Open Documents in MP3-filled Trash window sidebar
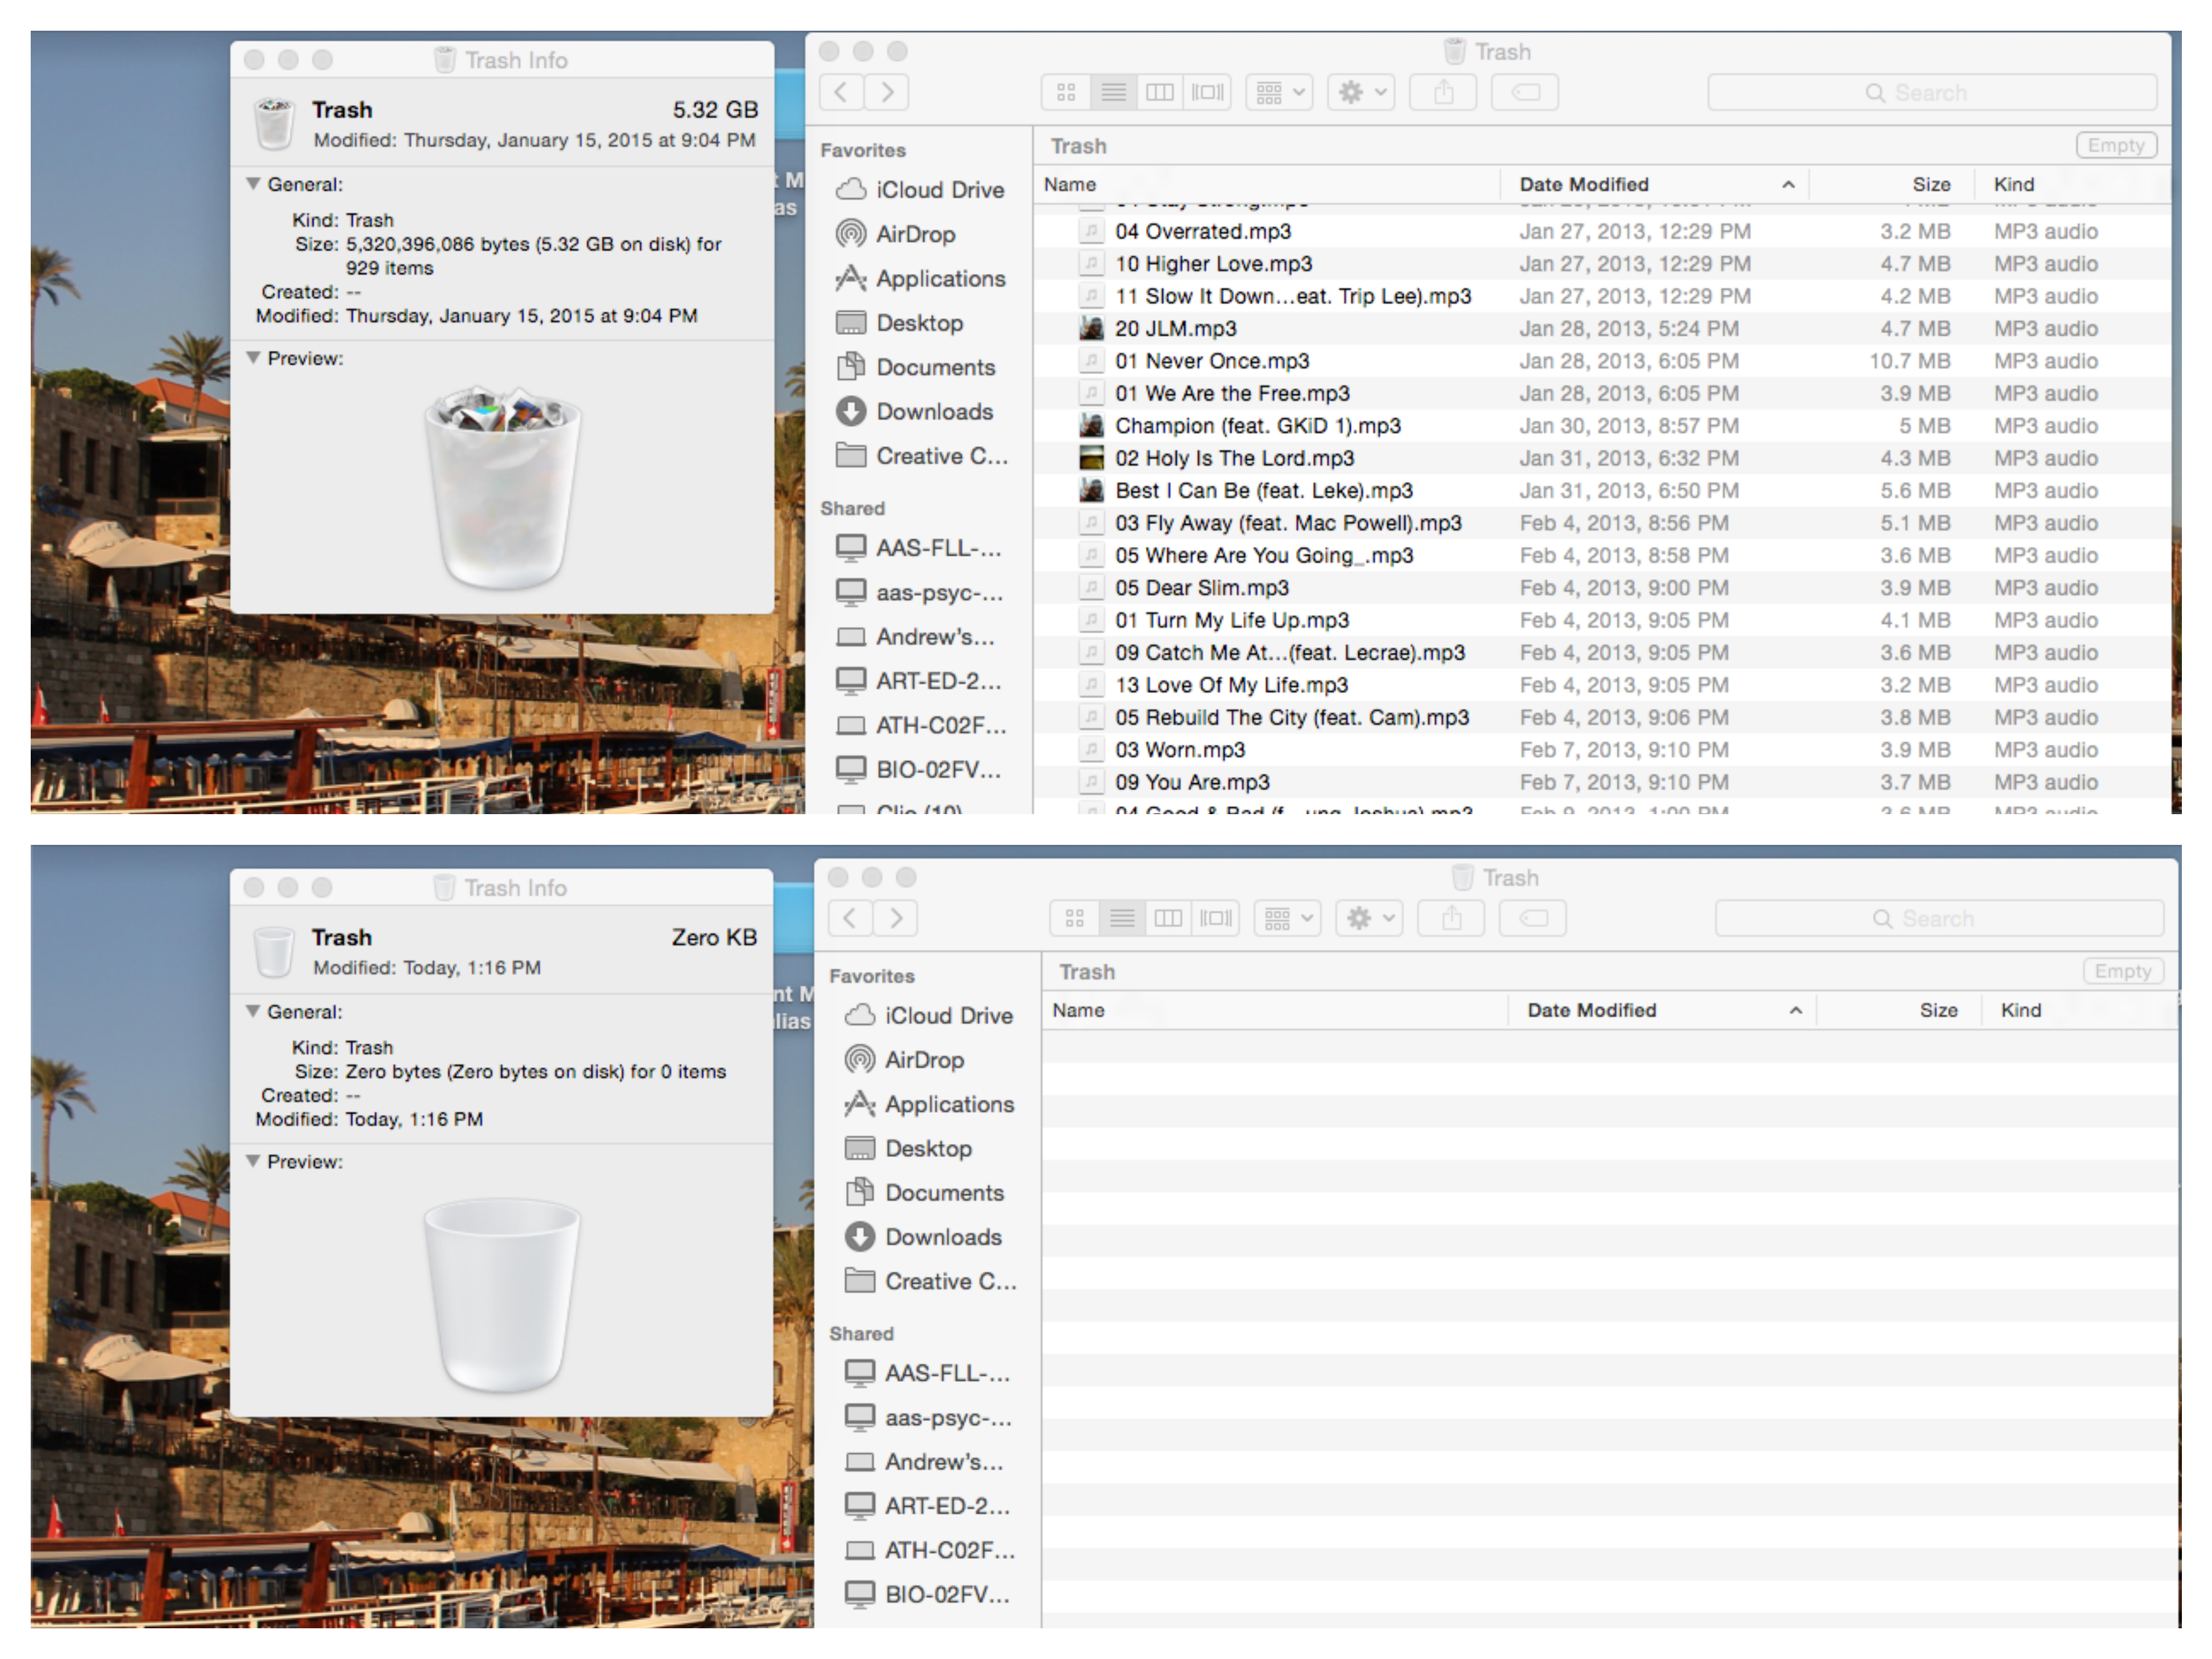The height and width of the screenshot is (1659, 2212). (x=915, y=367)
